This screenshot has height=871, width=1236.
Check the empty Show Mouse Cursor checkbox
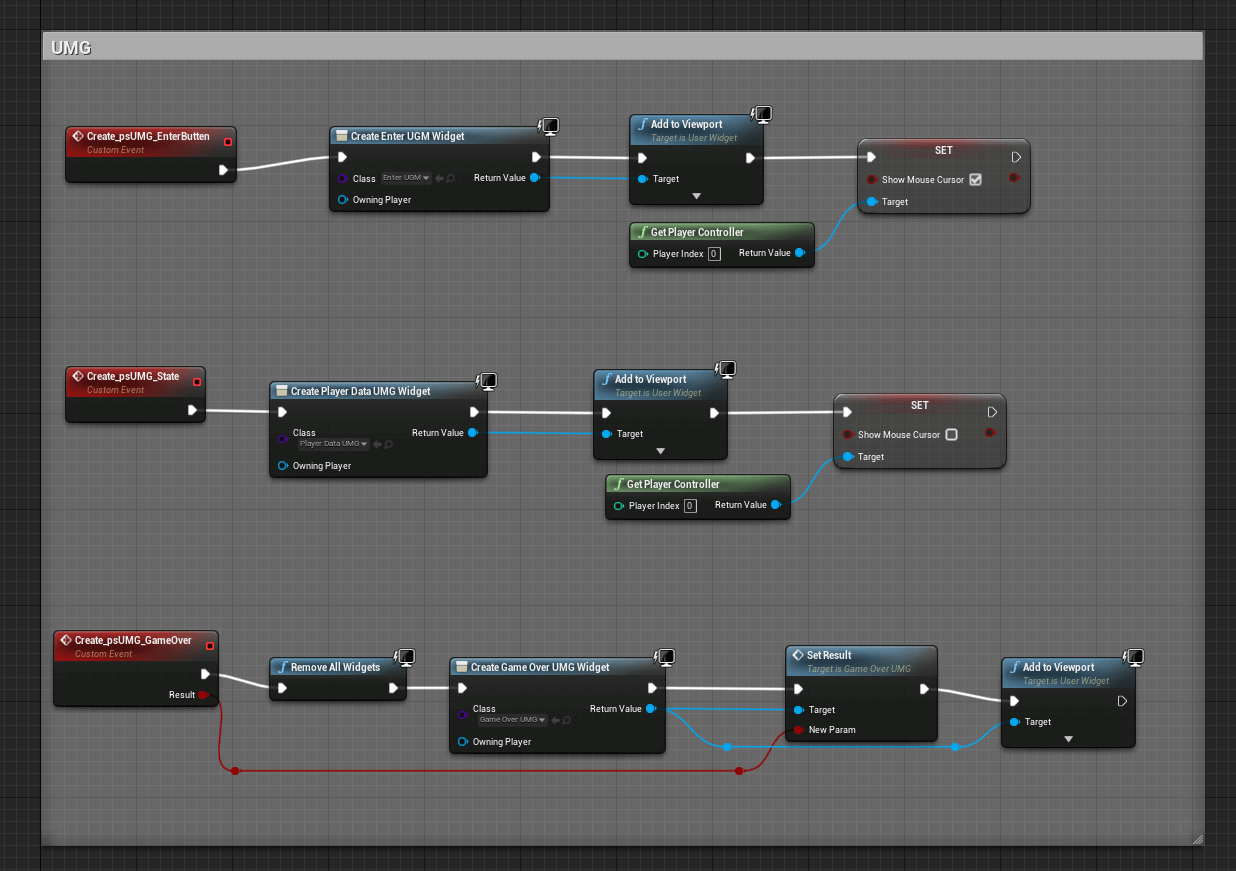(951, 435)
